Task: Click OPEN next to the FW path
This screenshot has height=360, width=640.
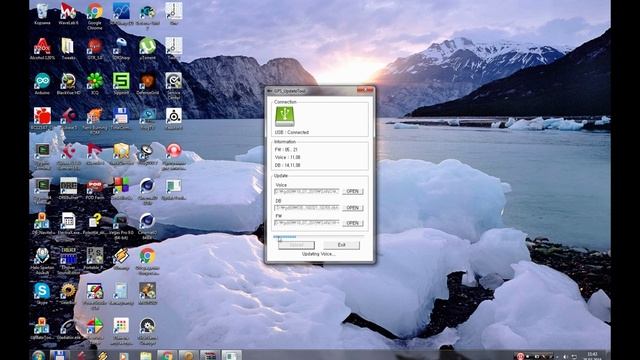Action: [x=353, y=223]
